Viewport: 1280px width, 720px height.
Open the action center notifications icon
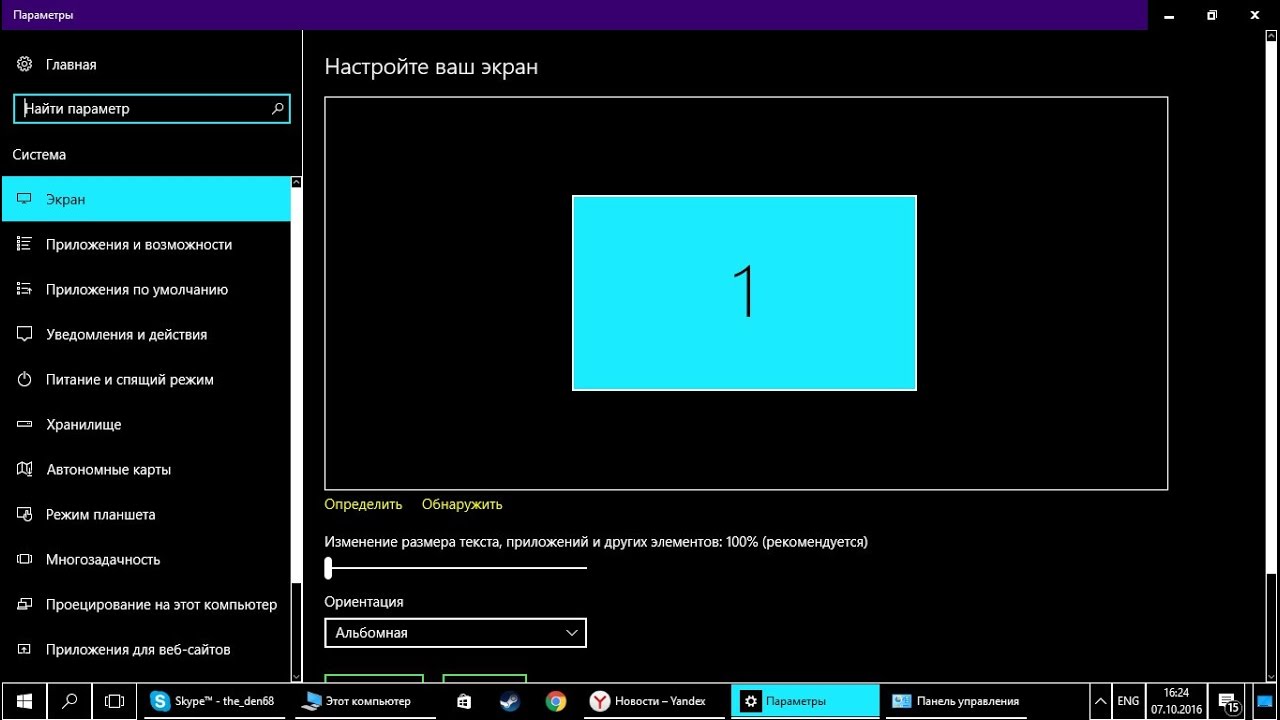point(1227,701)
